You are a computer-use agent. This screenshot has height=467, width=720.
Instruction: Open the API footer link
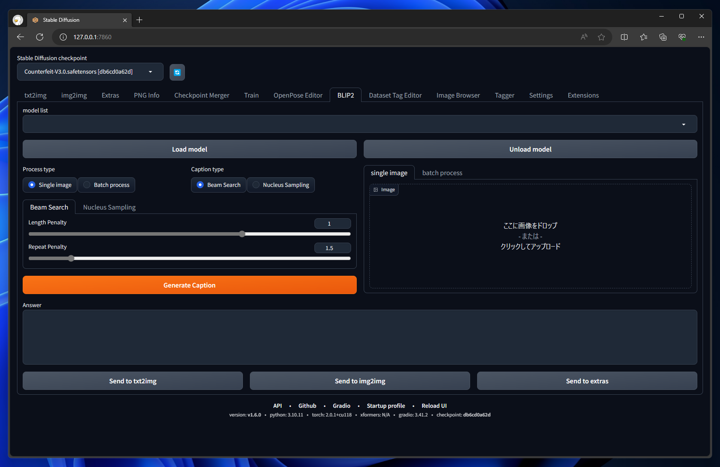tap(277, 406)
